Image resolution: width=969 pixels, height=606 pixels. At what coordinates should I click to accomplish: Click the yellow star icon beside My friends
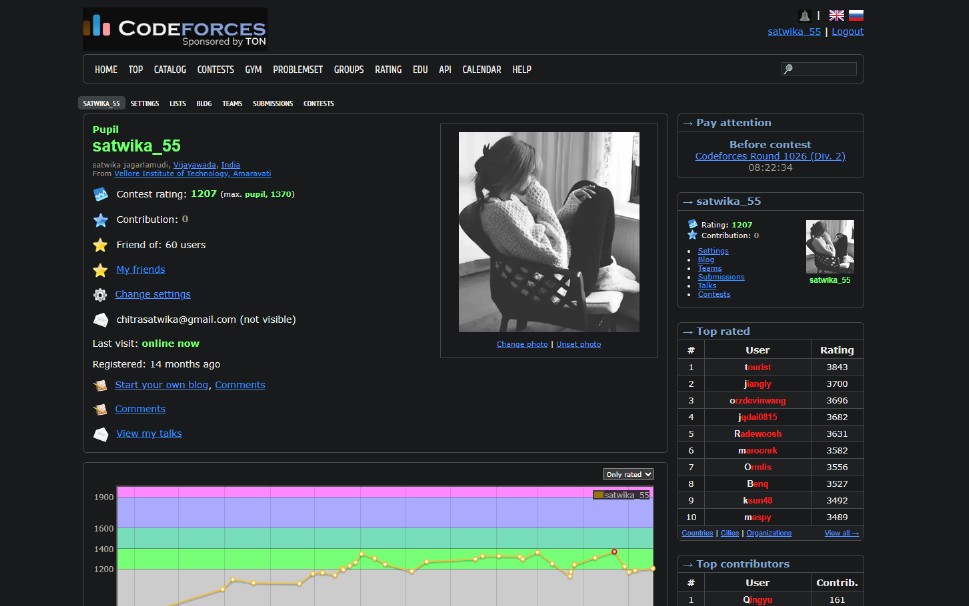tap(100, 270)
